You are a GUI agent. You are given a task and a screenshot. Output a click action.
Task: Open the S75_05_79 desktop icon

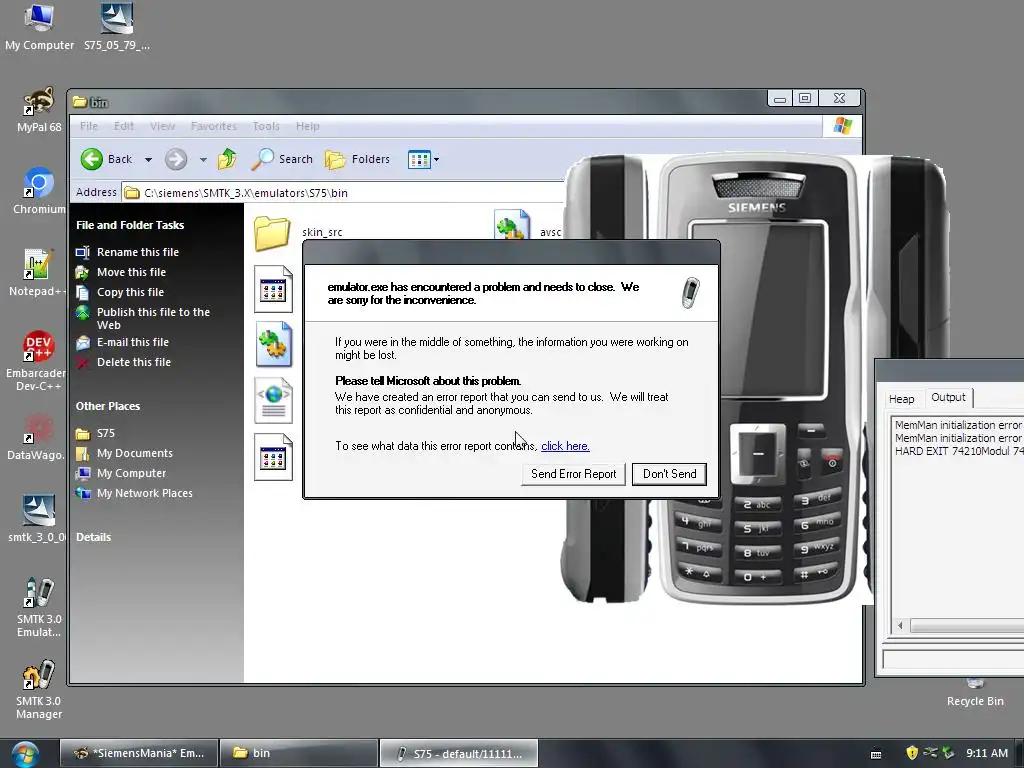click(x=117, y=26)
